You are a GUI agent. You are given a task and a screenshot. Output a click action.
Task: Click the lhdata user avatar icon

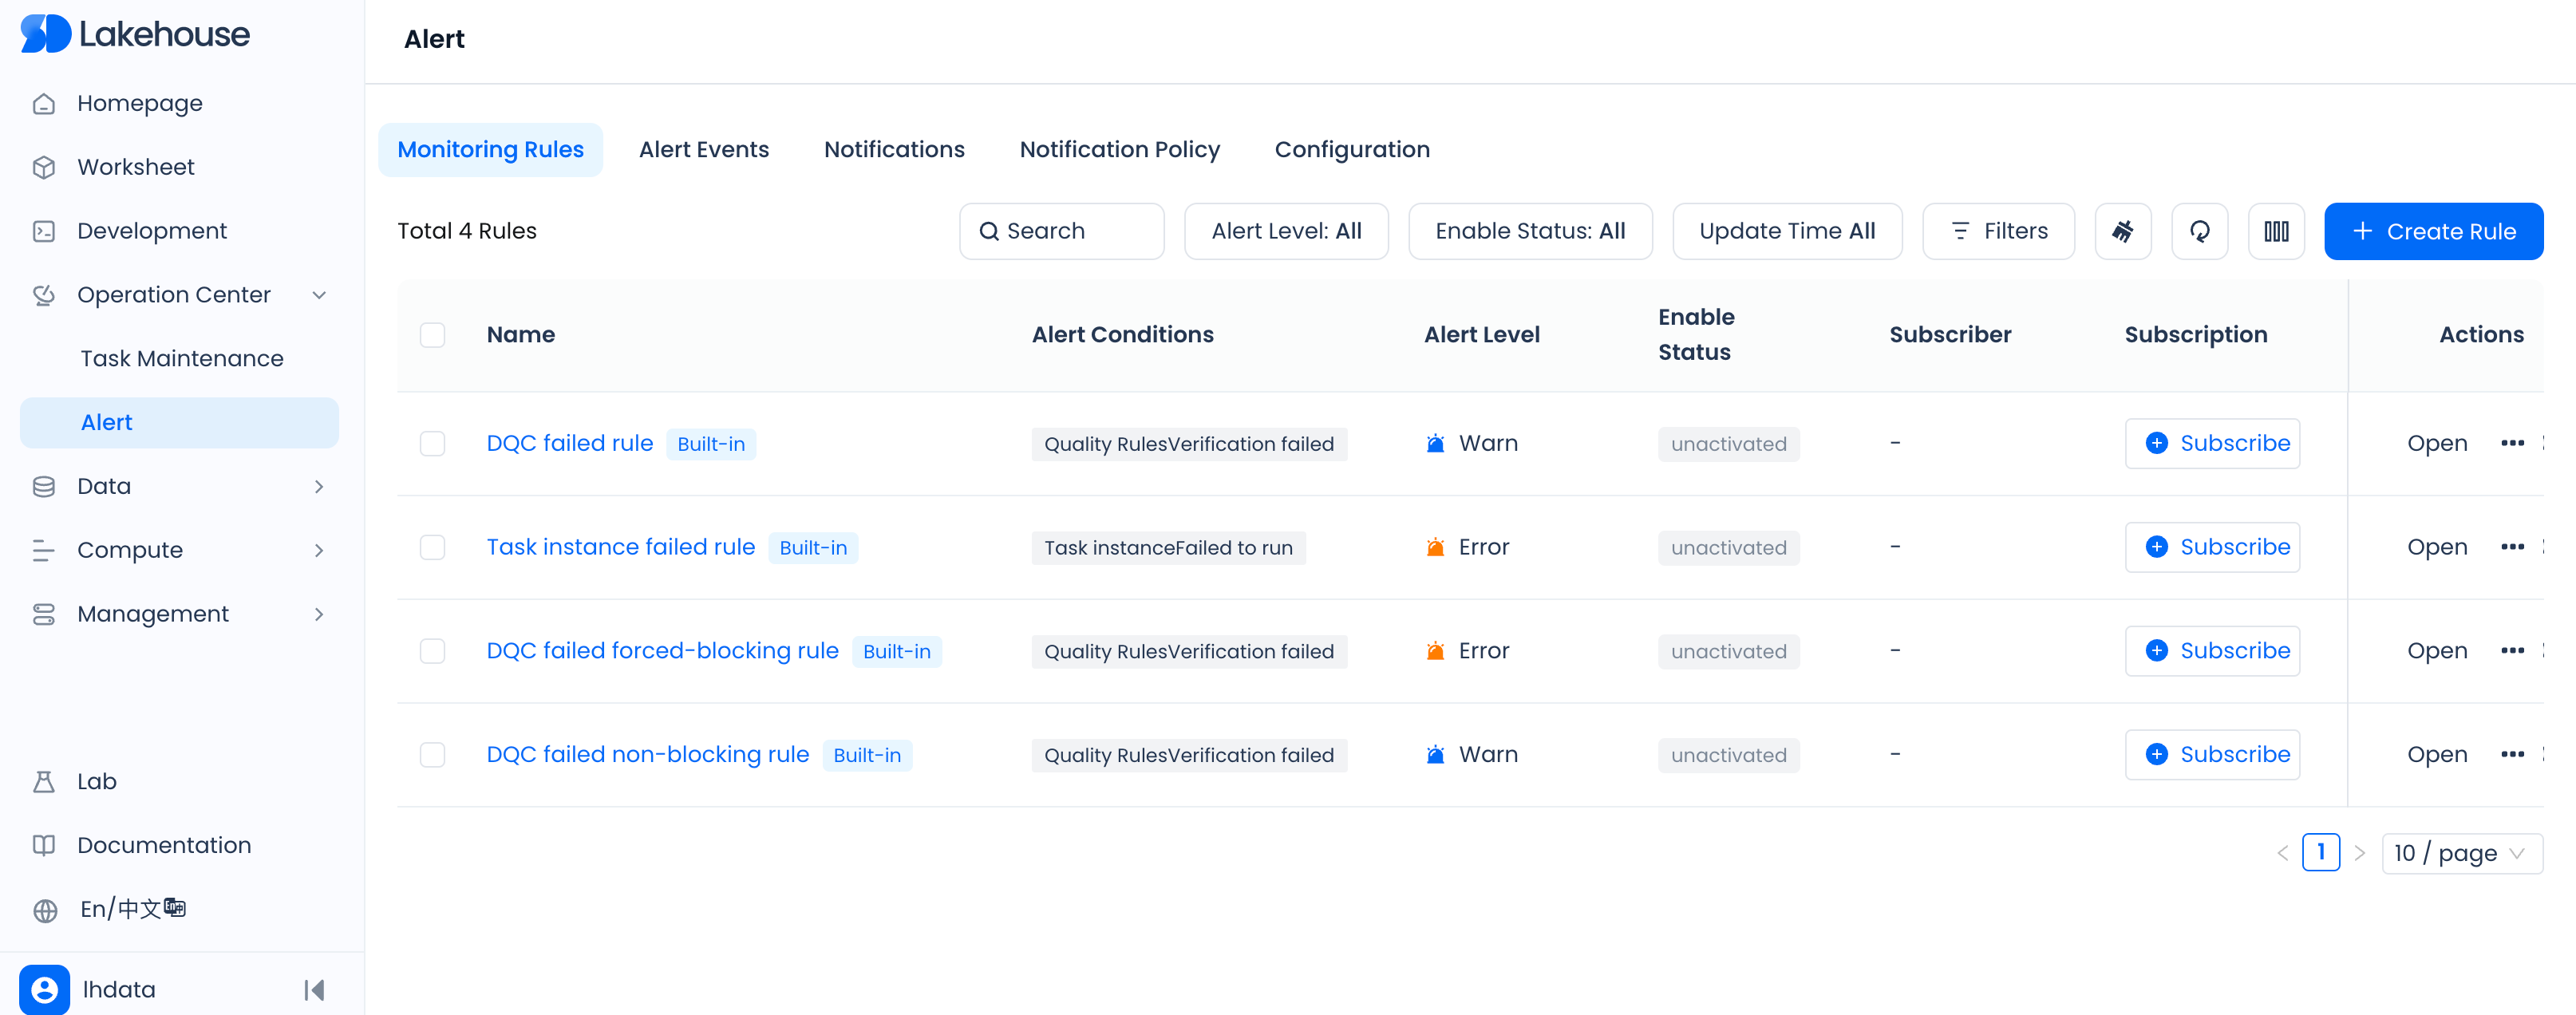45,990
